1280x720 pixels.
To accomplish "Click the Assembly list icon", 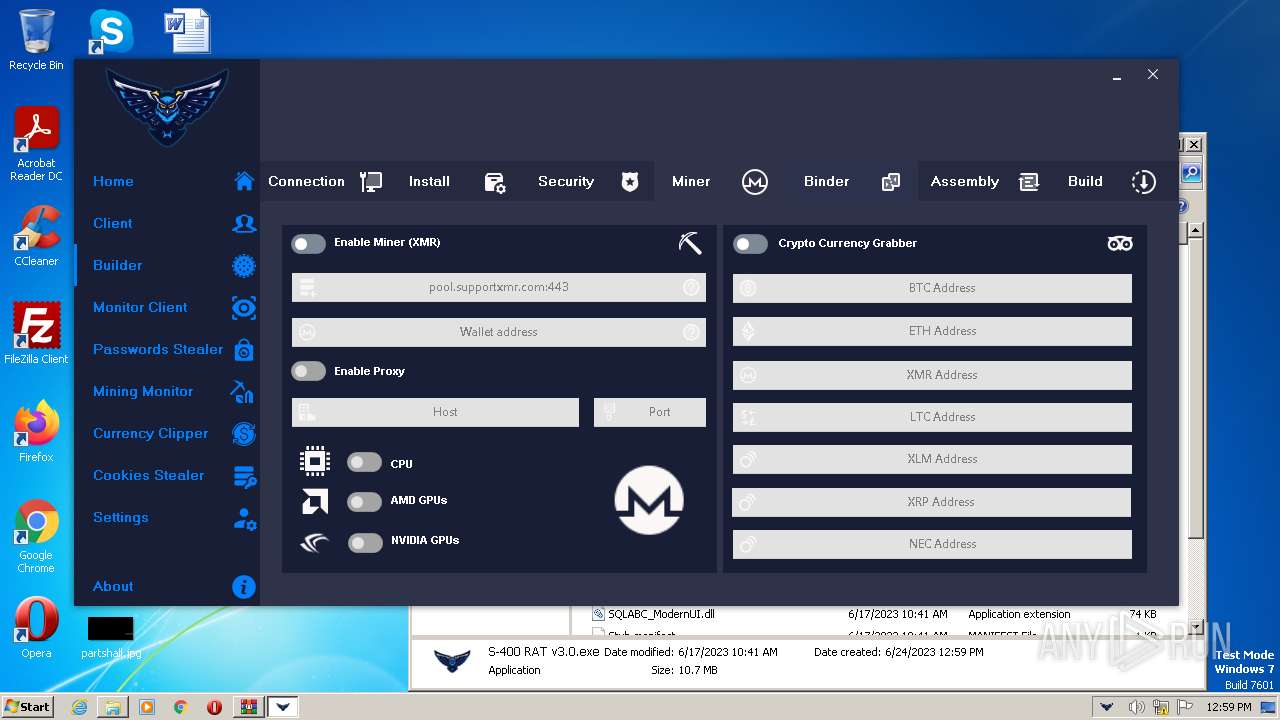I will click(x=1028, y=182).
